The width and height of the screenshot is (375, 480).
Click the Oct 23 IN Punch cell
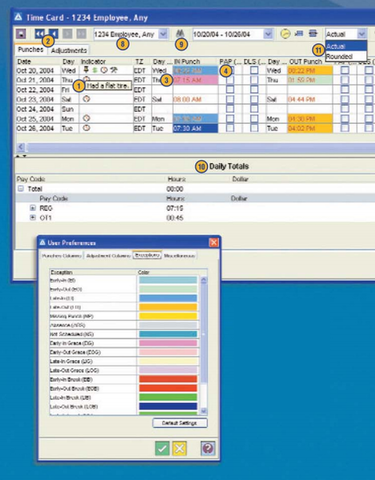point(195,99)
